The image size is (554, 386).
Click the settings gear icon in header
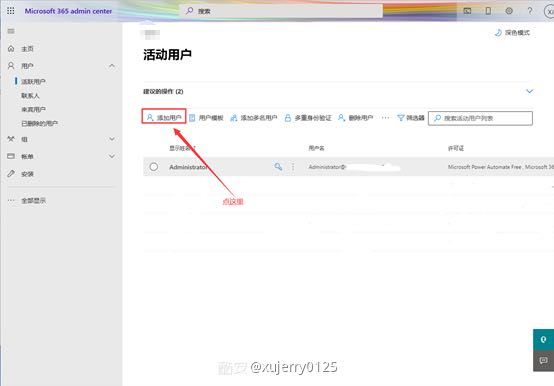pyautogui.click(x=509, y=11)
